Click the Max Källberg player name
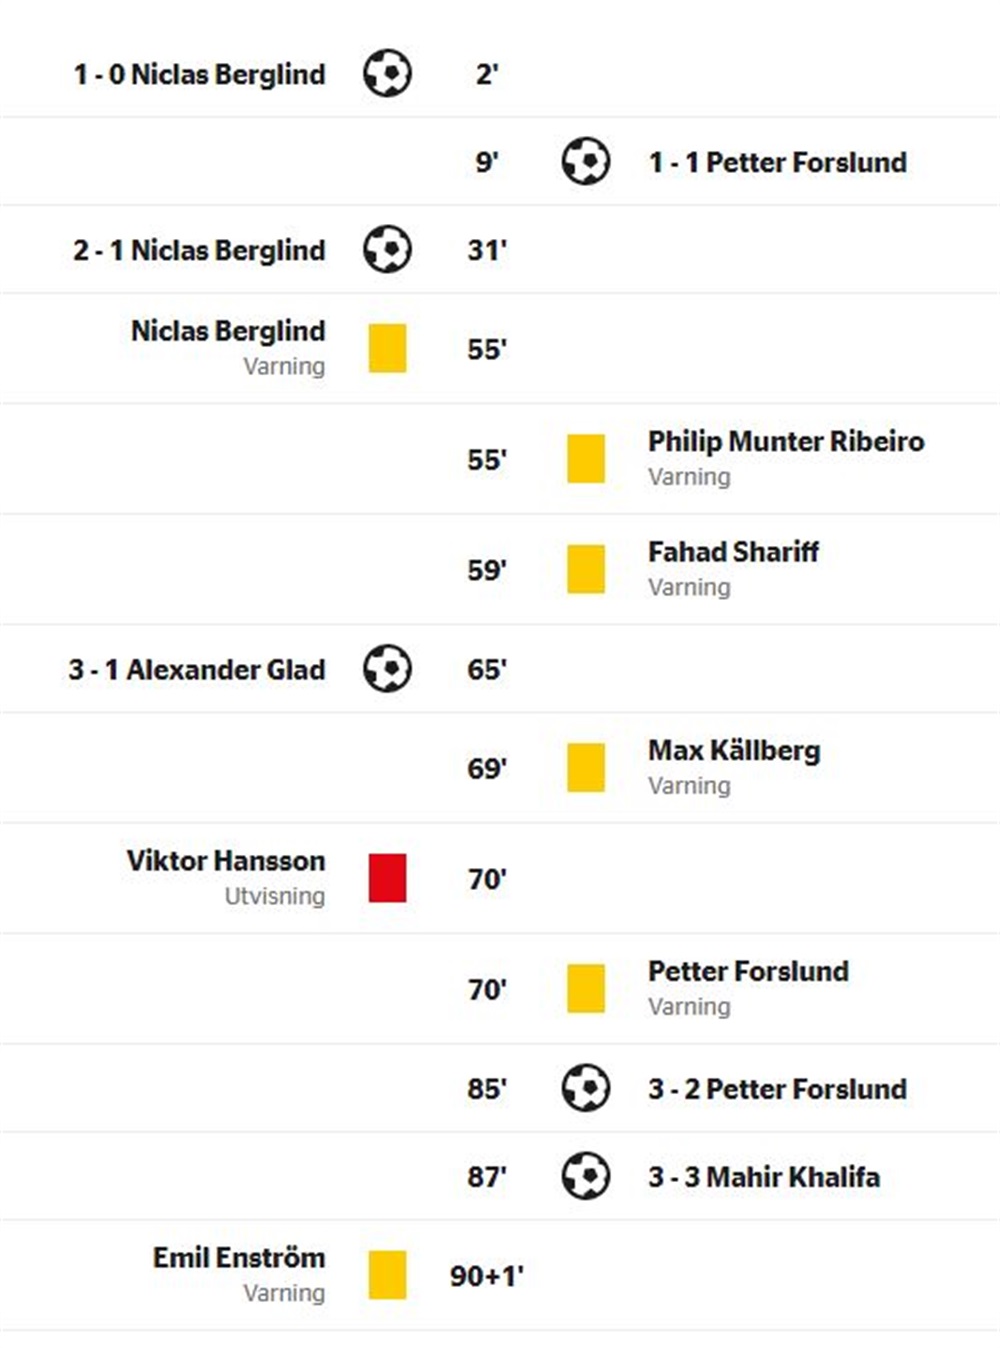 click(734, 750)
